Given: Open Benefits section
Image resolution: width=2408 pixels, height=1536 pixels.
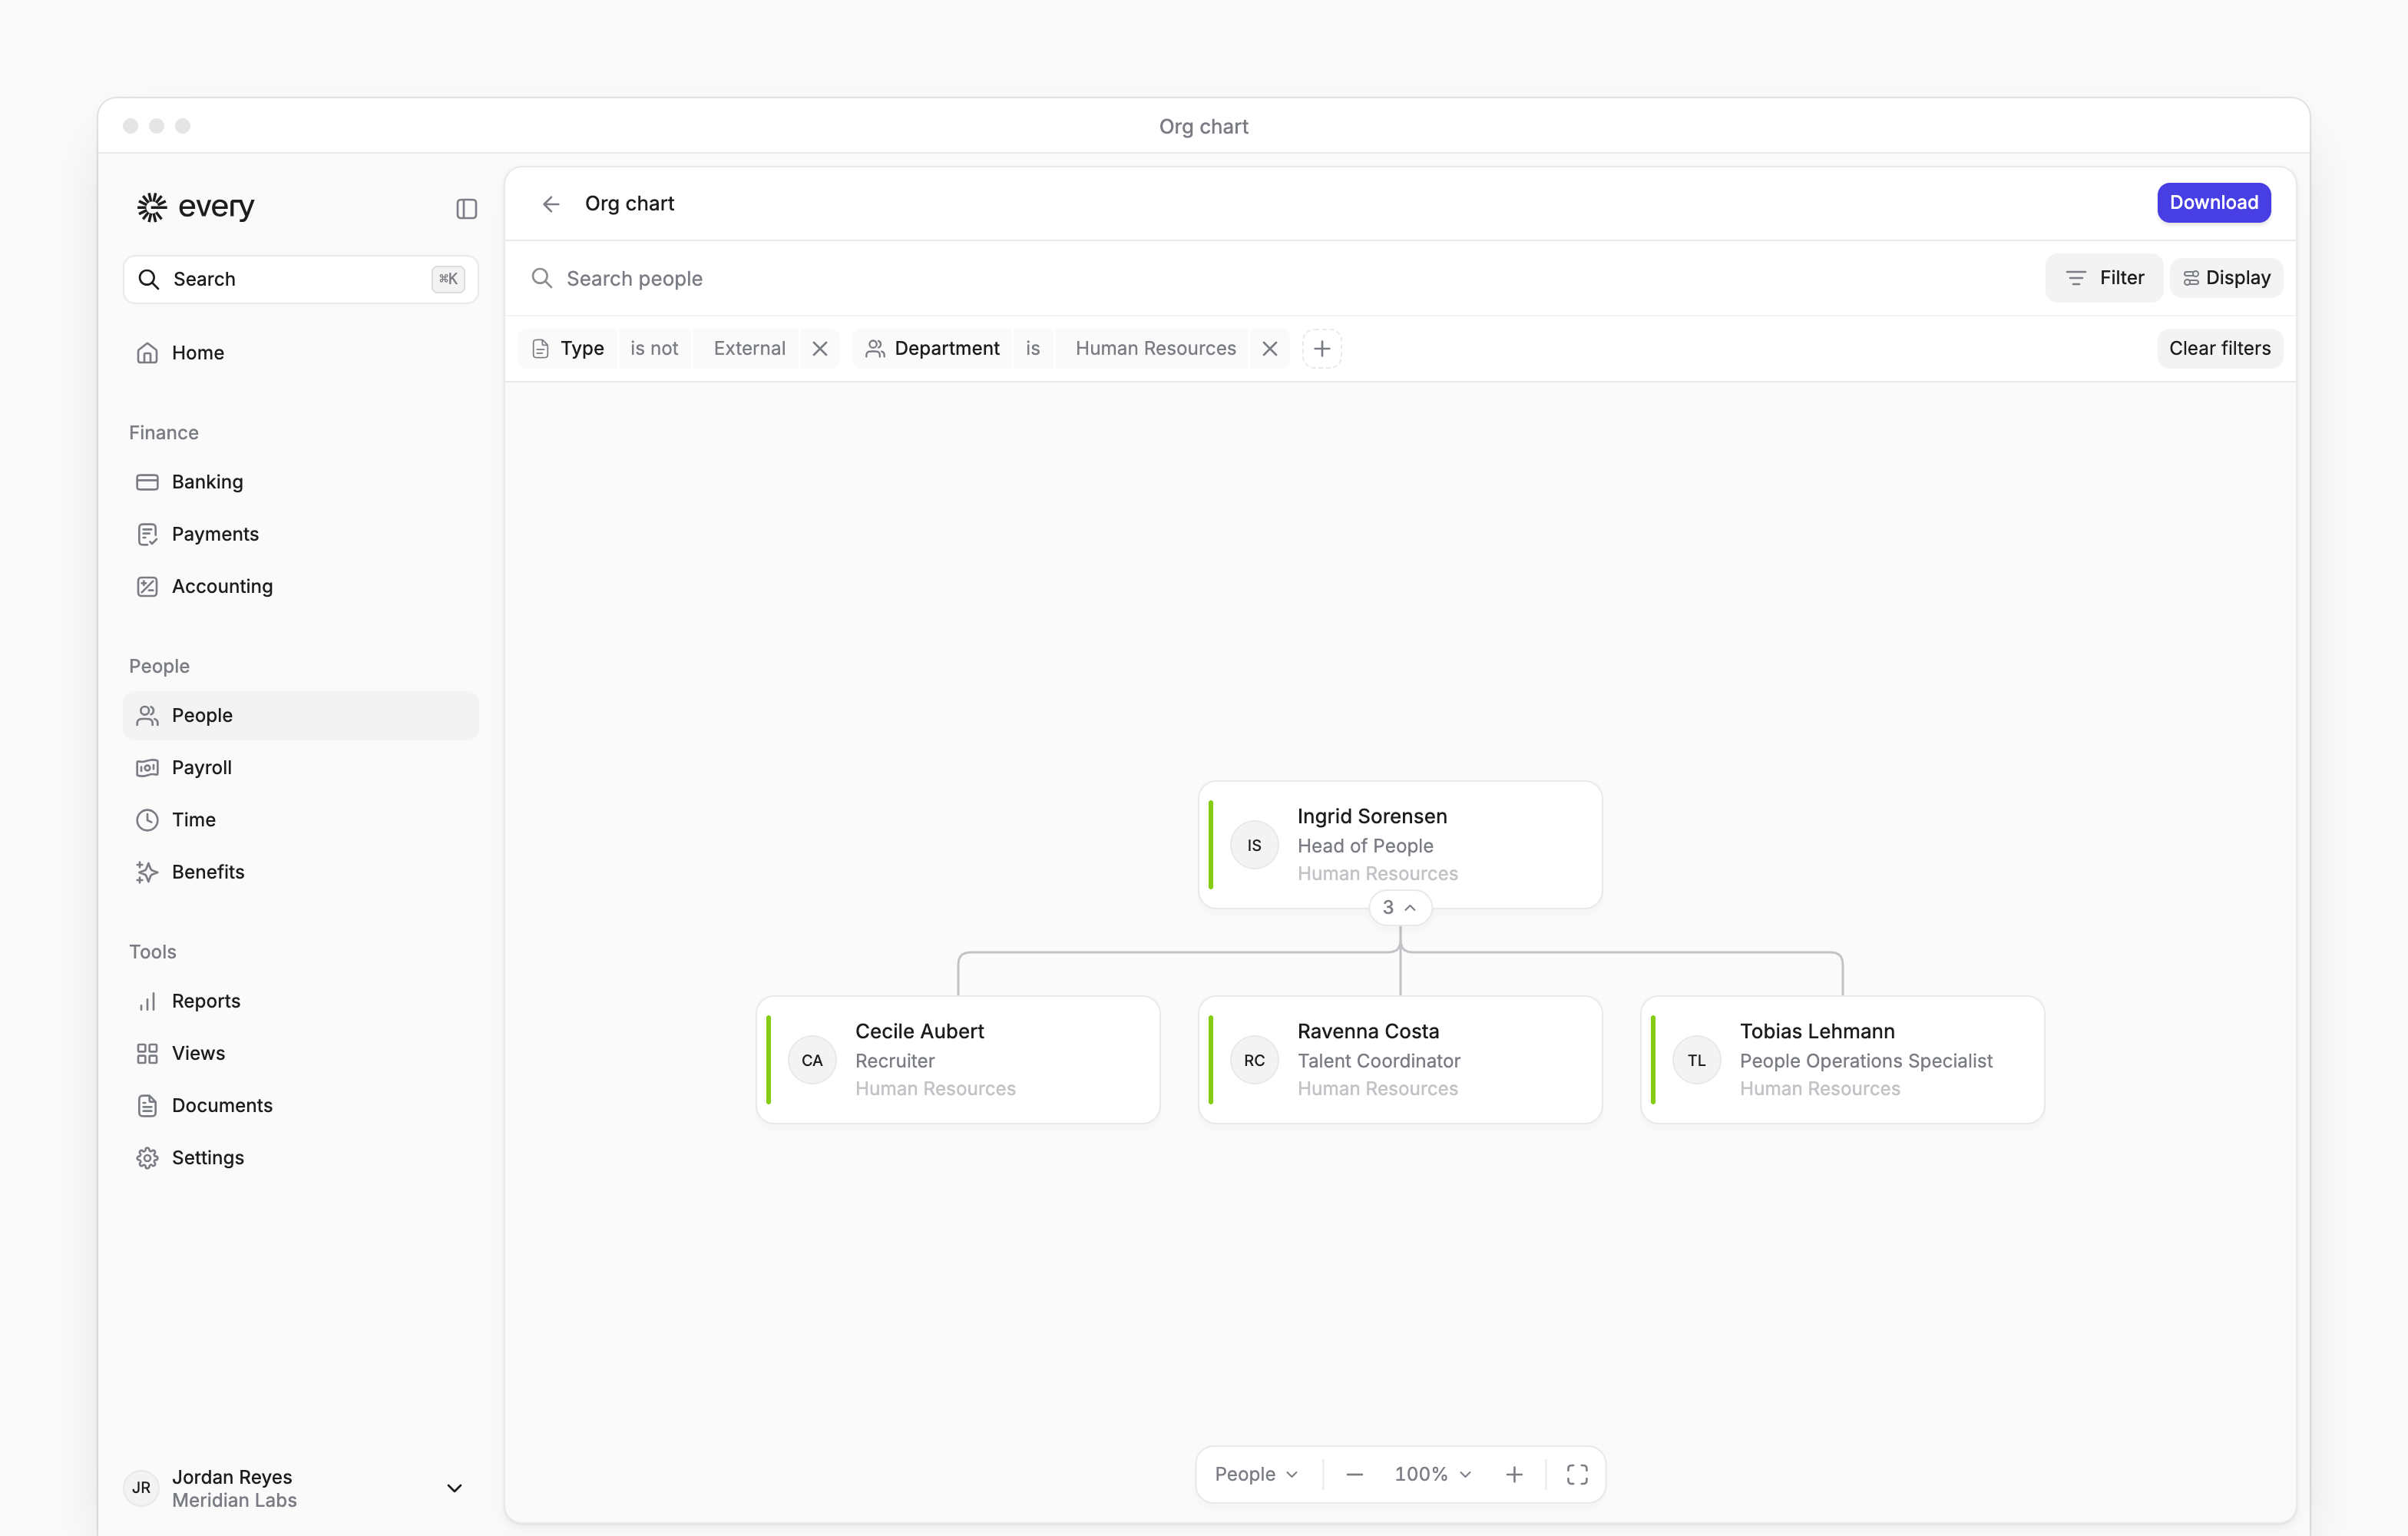Looking at the screenshot, I should coord(301,872).
